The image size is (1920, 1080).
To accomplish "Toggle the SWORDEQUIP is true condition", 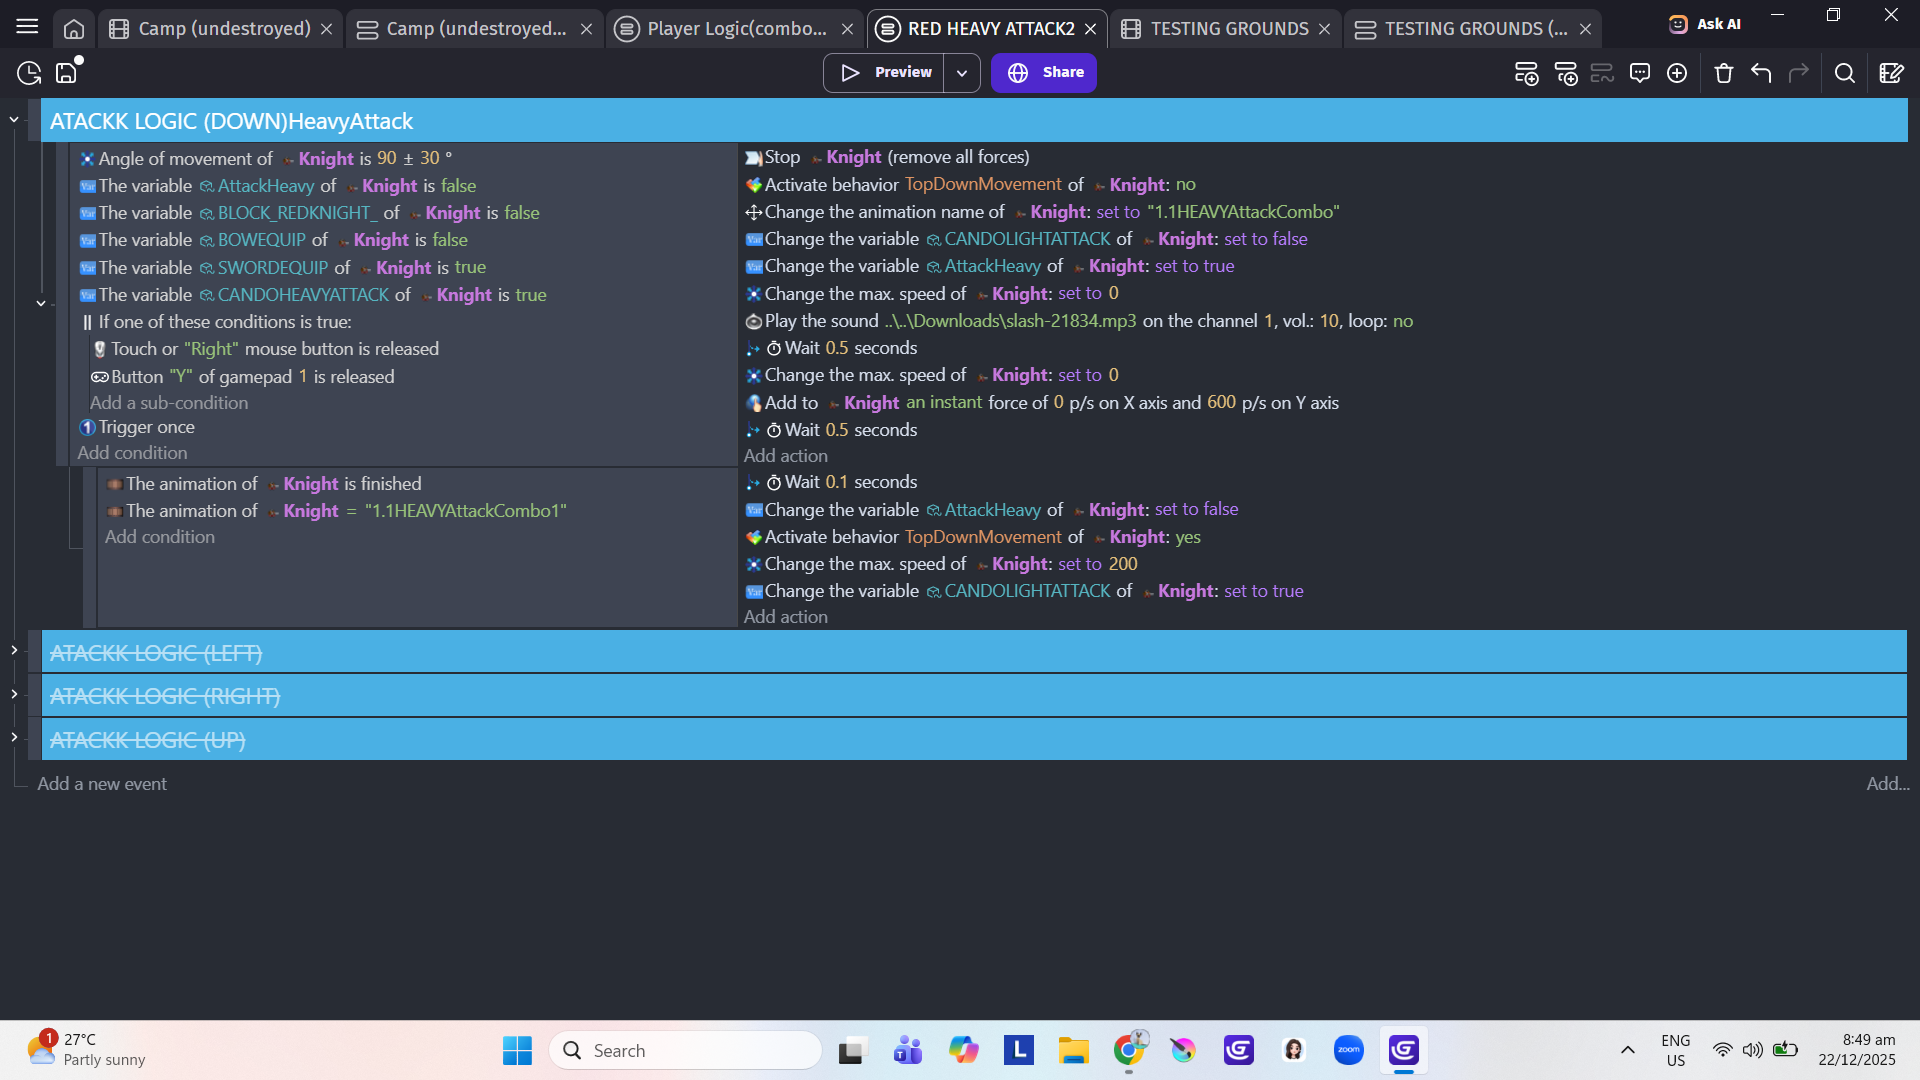I will (291, 267).
